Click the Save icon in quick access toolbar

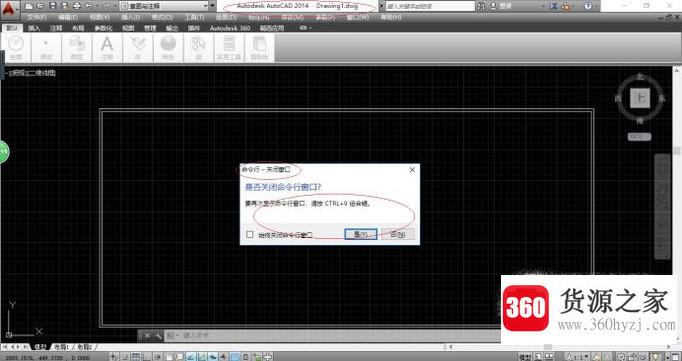53,6
